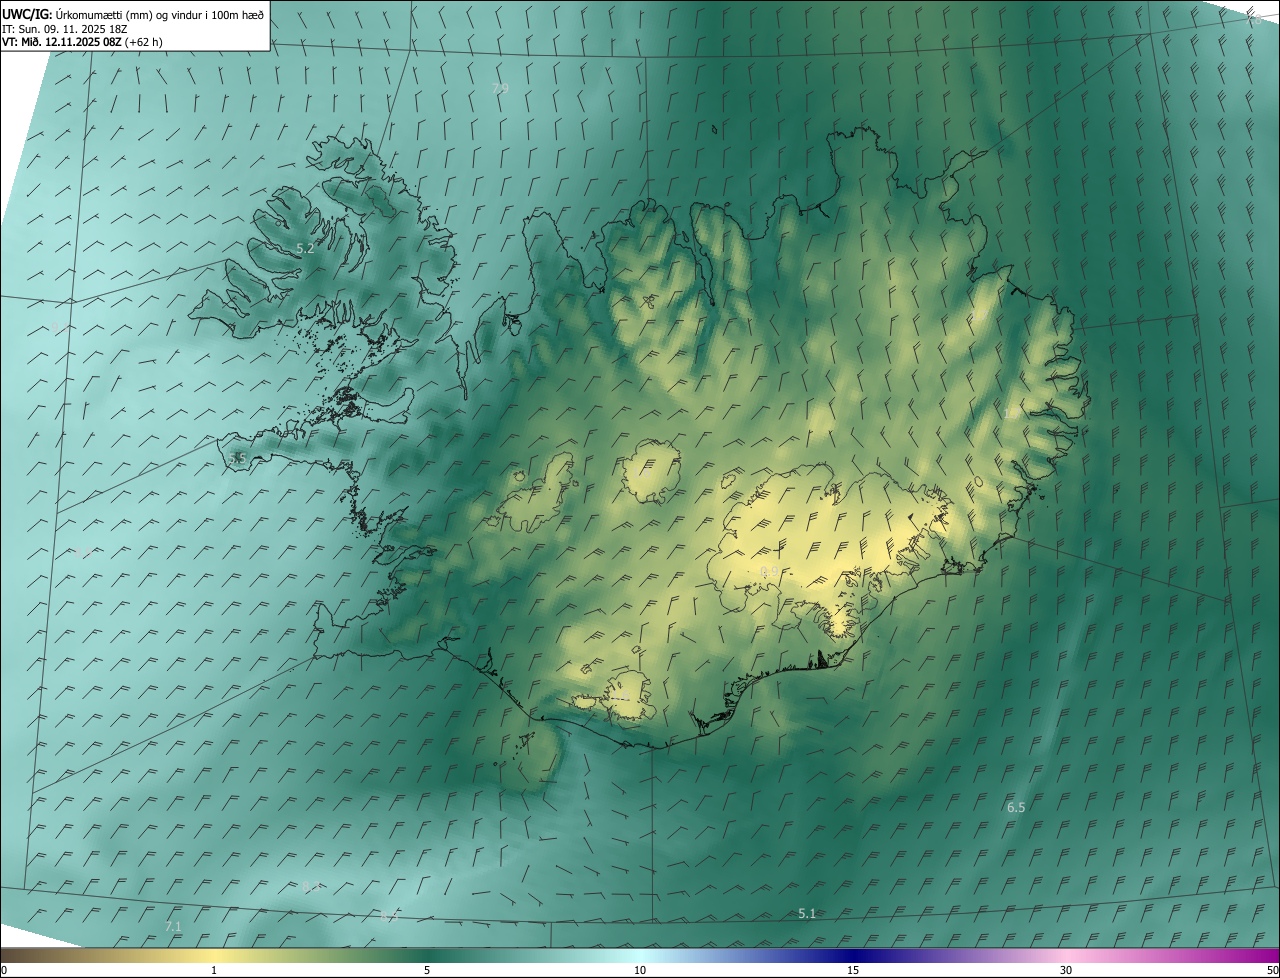Screen dimensions: 1280x978
Task: Click the valid time 'VT: Mið. 12.11.2025 08Z (+62 h)'
Action: tap(82, 42)
